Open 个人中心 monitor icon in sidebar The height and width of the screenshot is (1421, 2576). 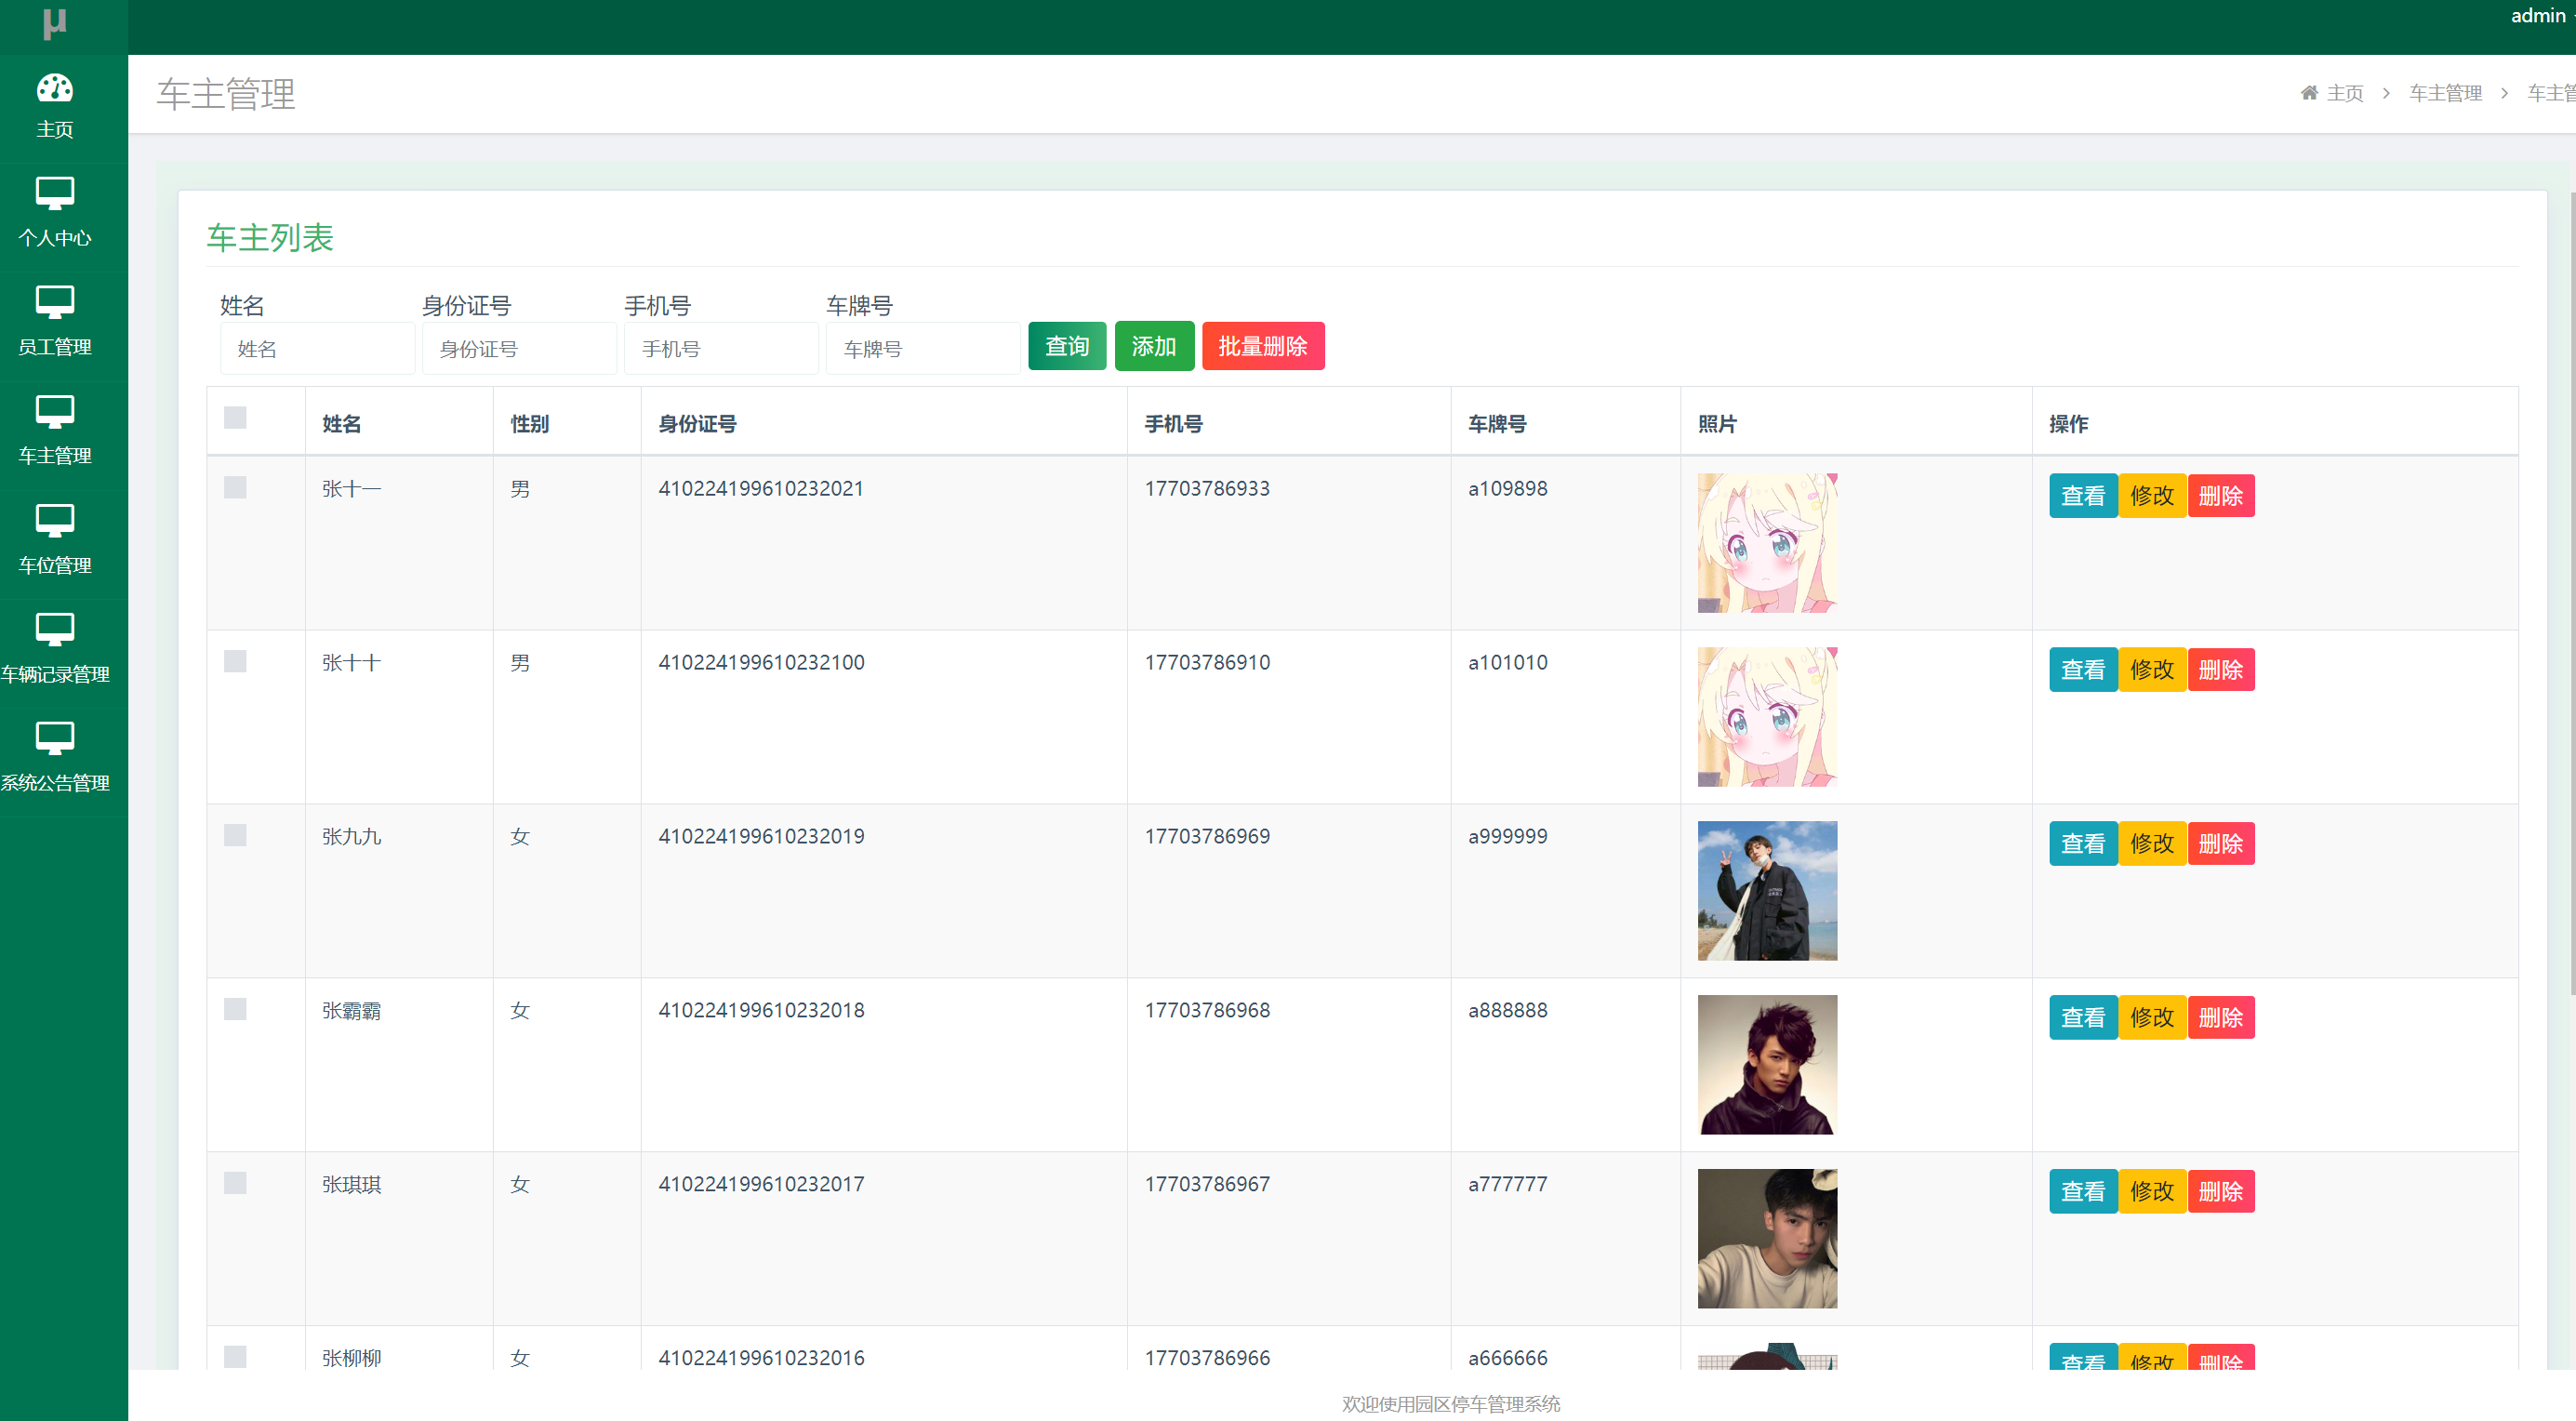coord(55,193)
